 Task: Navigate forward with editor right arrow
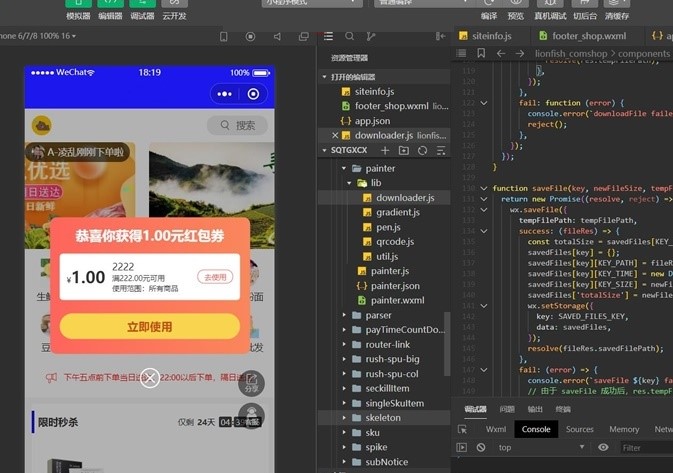(x=520, y=54)
